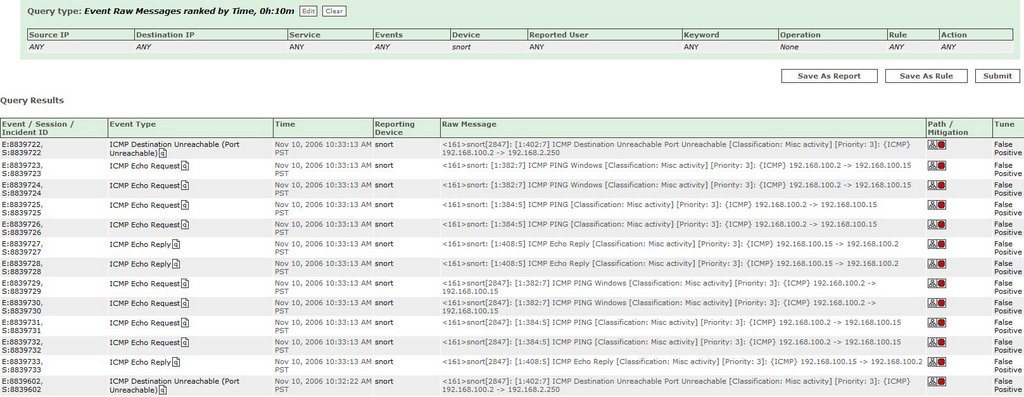
Task: Click red mitigation icon for row E:8839724
Action: (x=942, y=185)
